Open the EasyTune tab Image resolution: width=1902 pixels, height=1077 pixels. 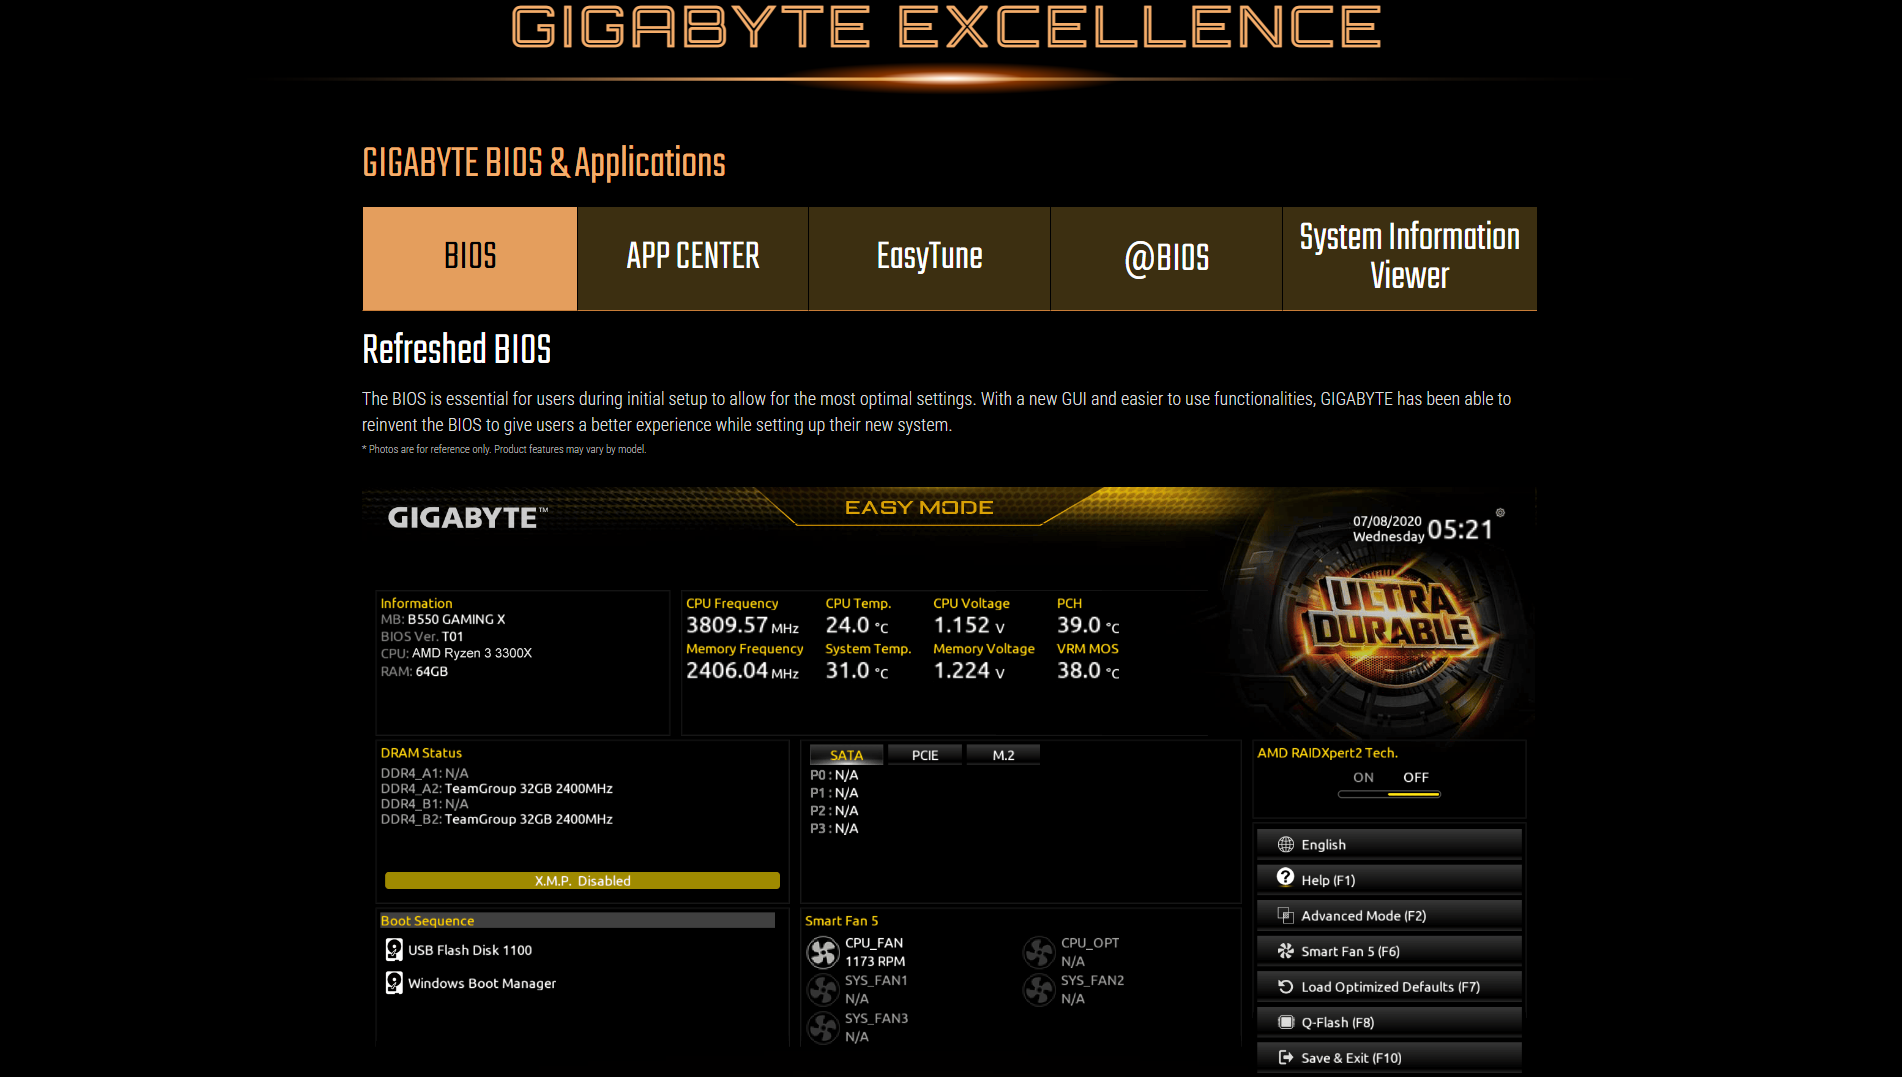(929, 258)
